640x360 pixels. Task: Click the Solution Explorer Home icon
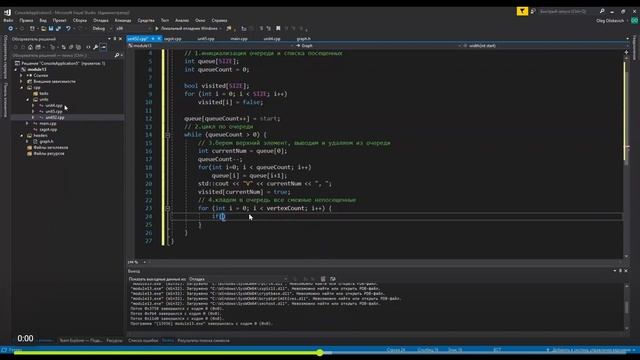coord(30,47)
